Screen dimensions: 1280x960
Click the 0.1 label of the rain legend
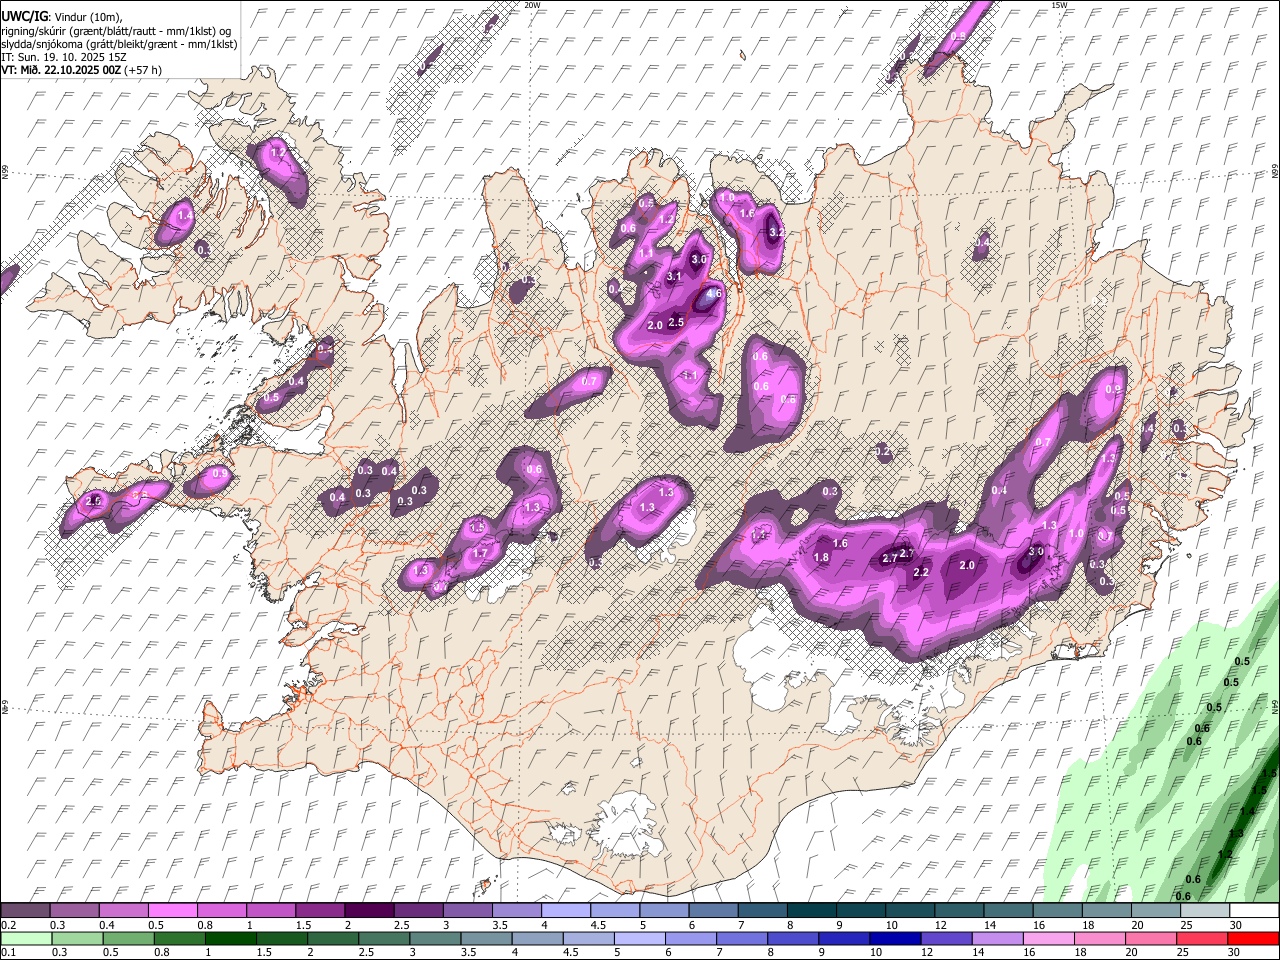tap(7, 953)
